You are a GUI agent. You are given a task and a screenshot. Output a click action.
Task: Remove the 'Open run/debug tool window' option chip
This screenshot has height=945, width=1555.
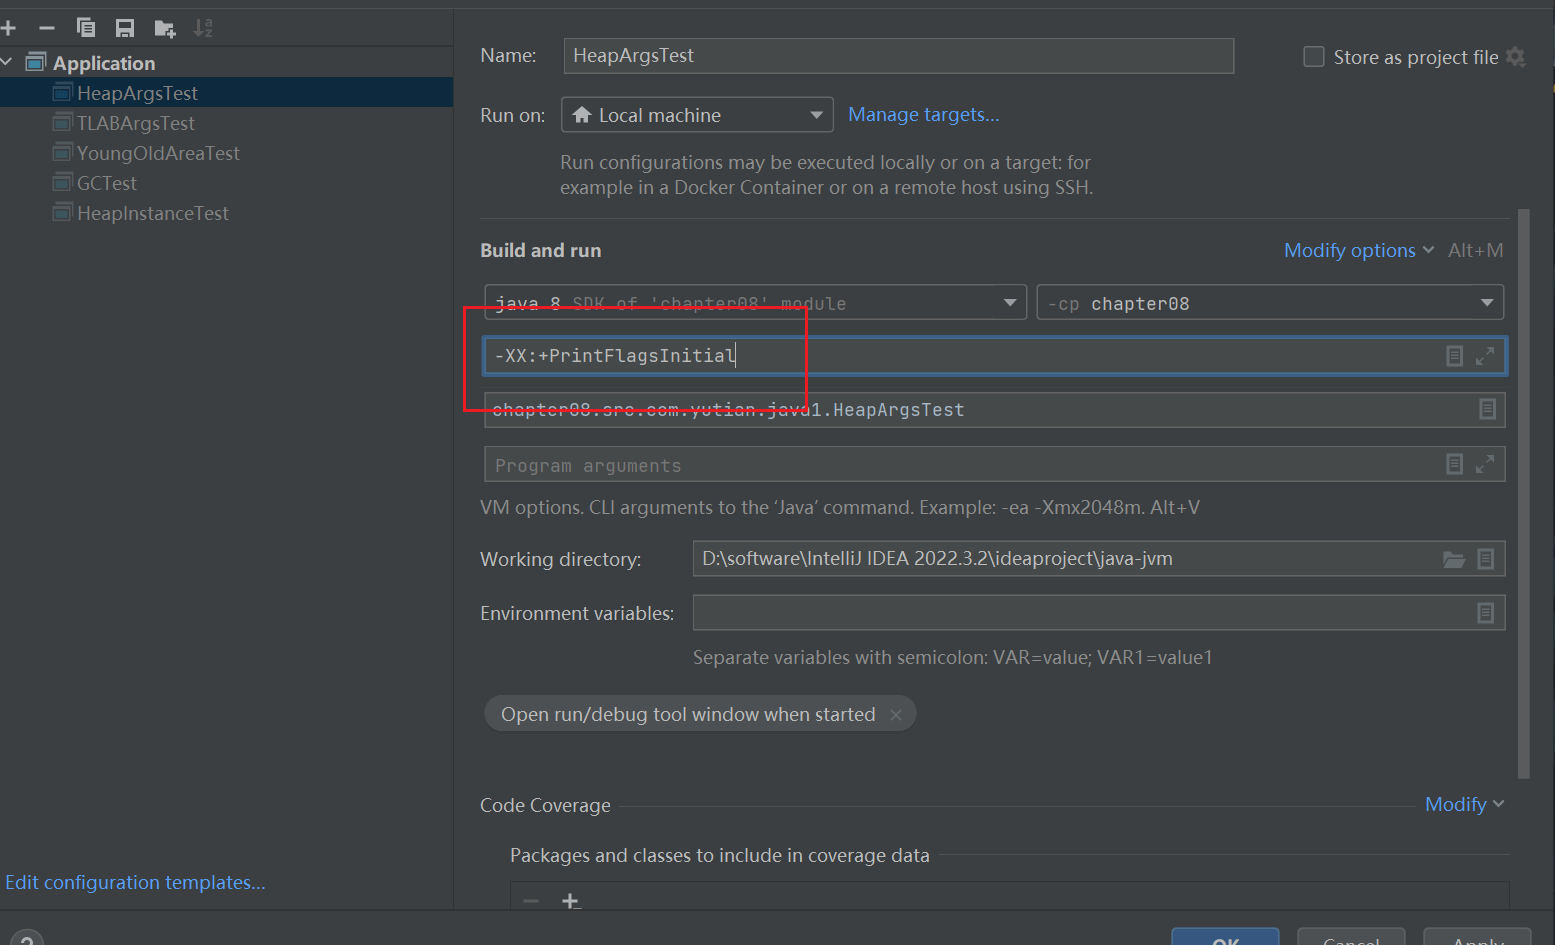(x=896, y=714)
